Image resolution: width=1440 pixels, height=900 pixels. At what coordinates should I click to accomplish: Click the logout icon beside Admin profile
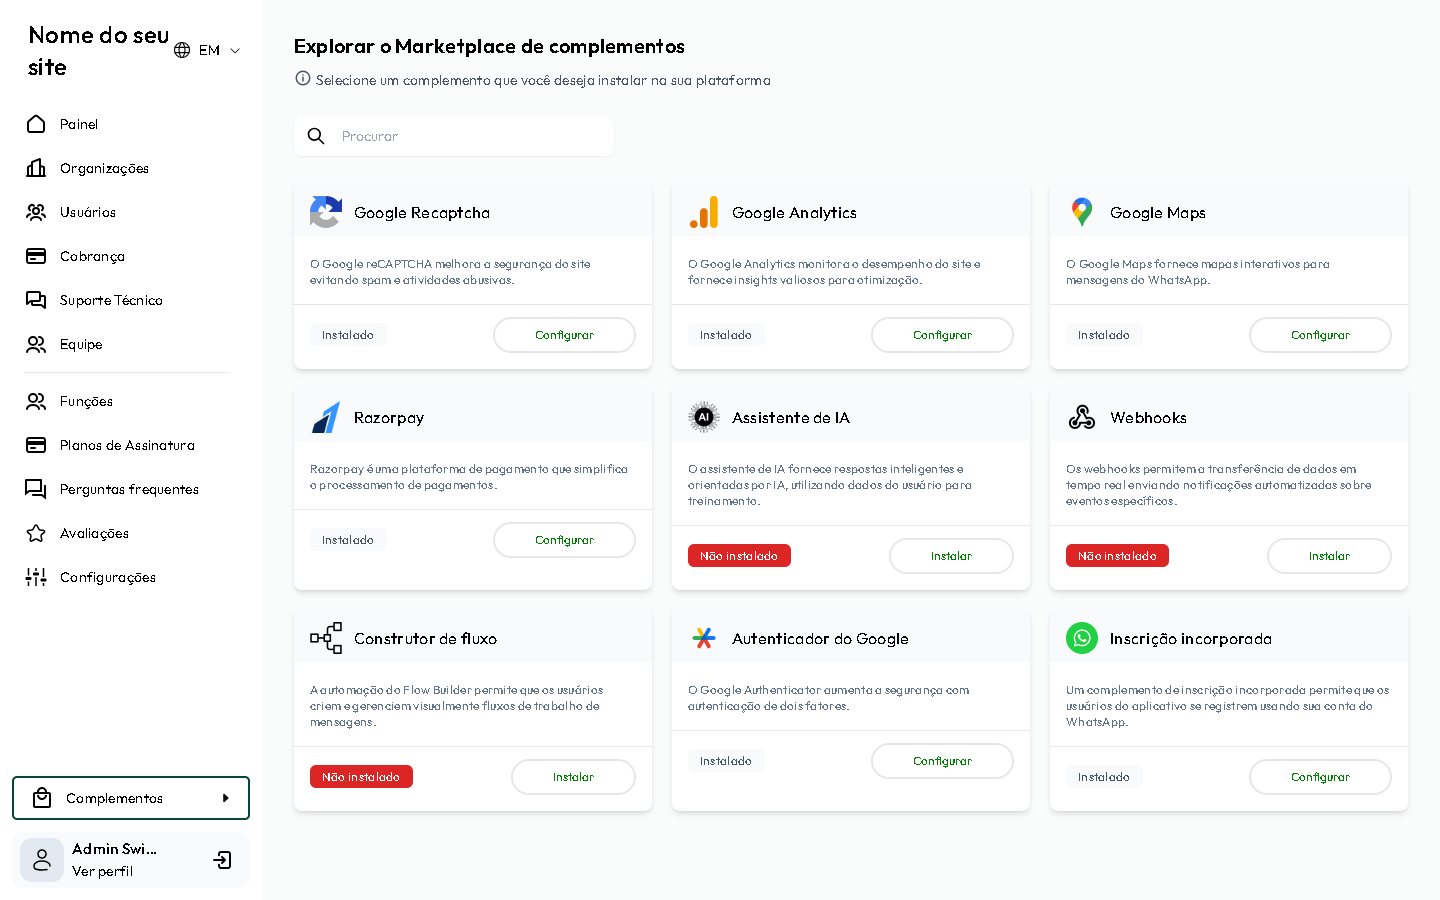pos(222,860)
